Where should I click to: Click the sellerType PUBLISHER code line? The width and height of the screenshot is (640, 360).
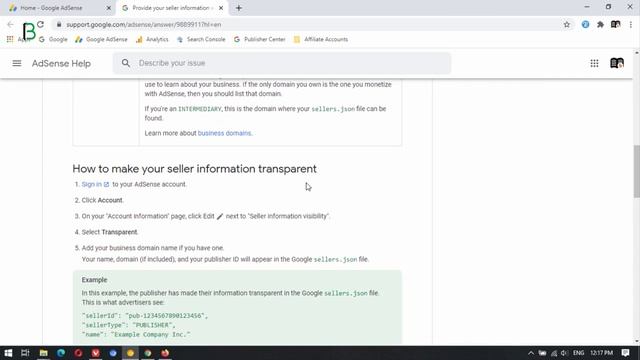point(129,325)
